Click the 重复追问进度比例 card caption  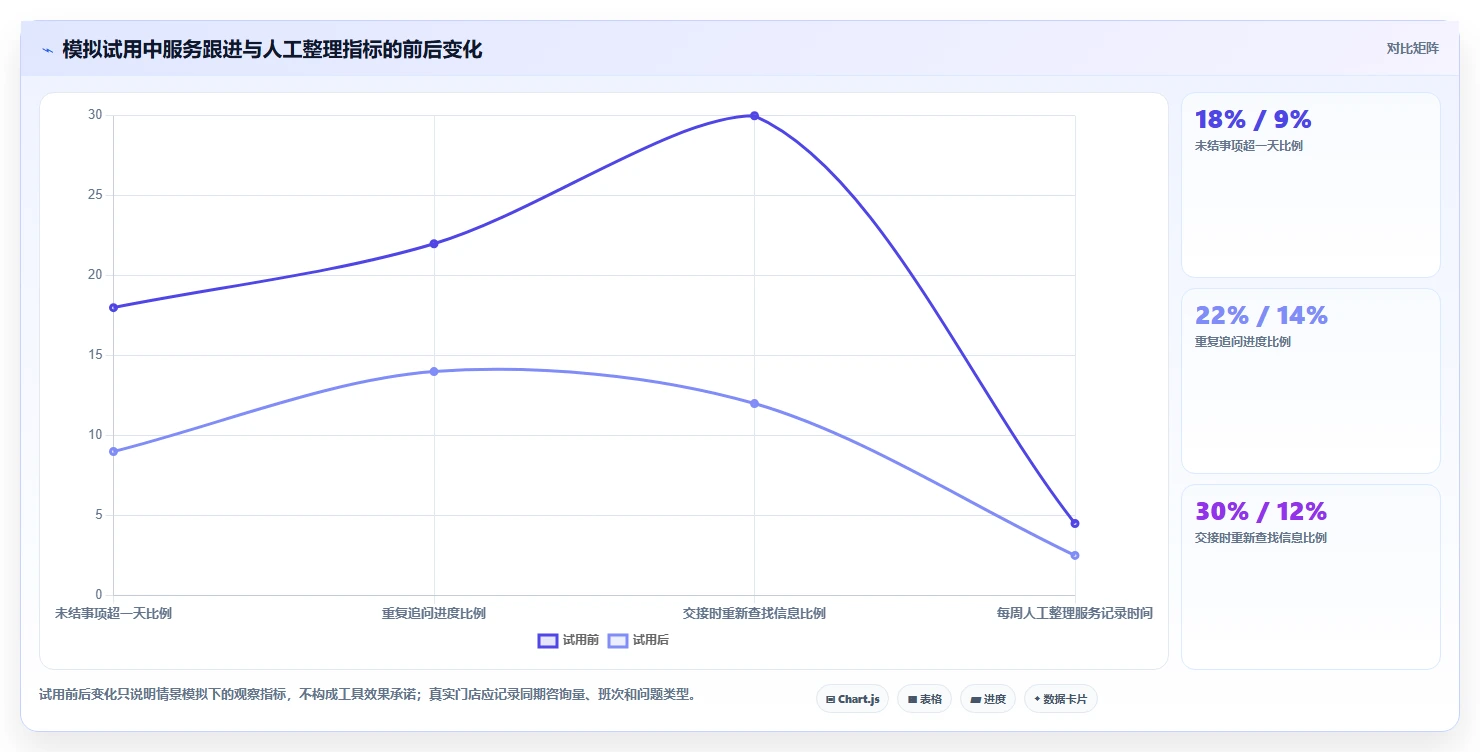coord(1243,342)
